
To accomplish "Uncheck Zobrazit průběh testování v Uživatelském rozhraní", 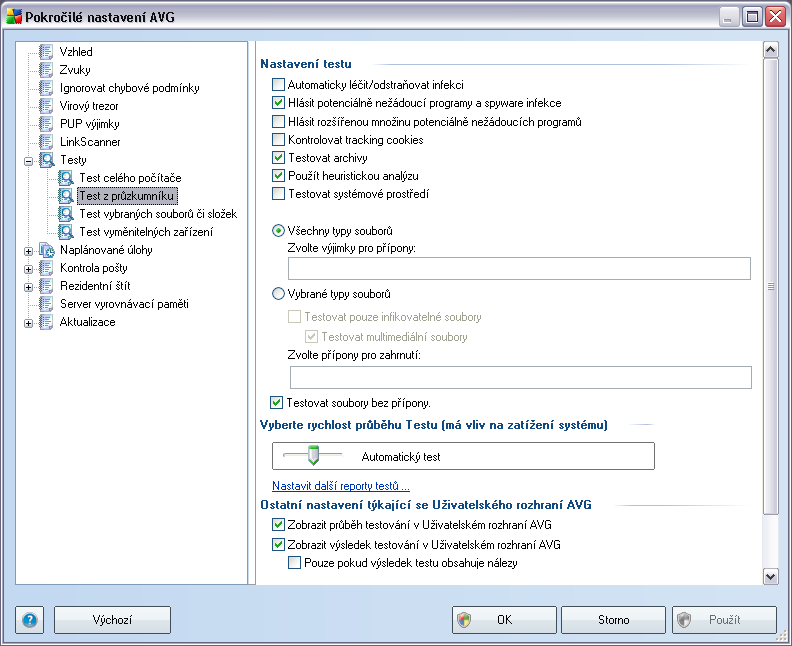I will coord(278,525).
